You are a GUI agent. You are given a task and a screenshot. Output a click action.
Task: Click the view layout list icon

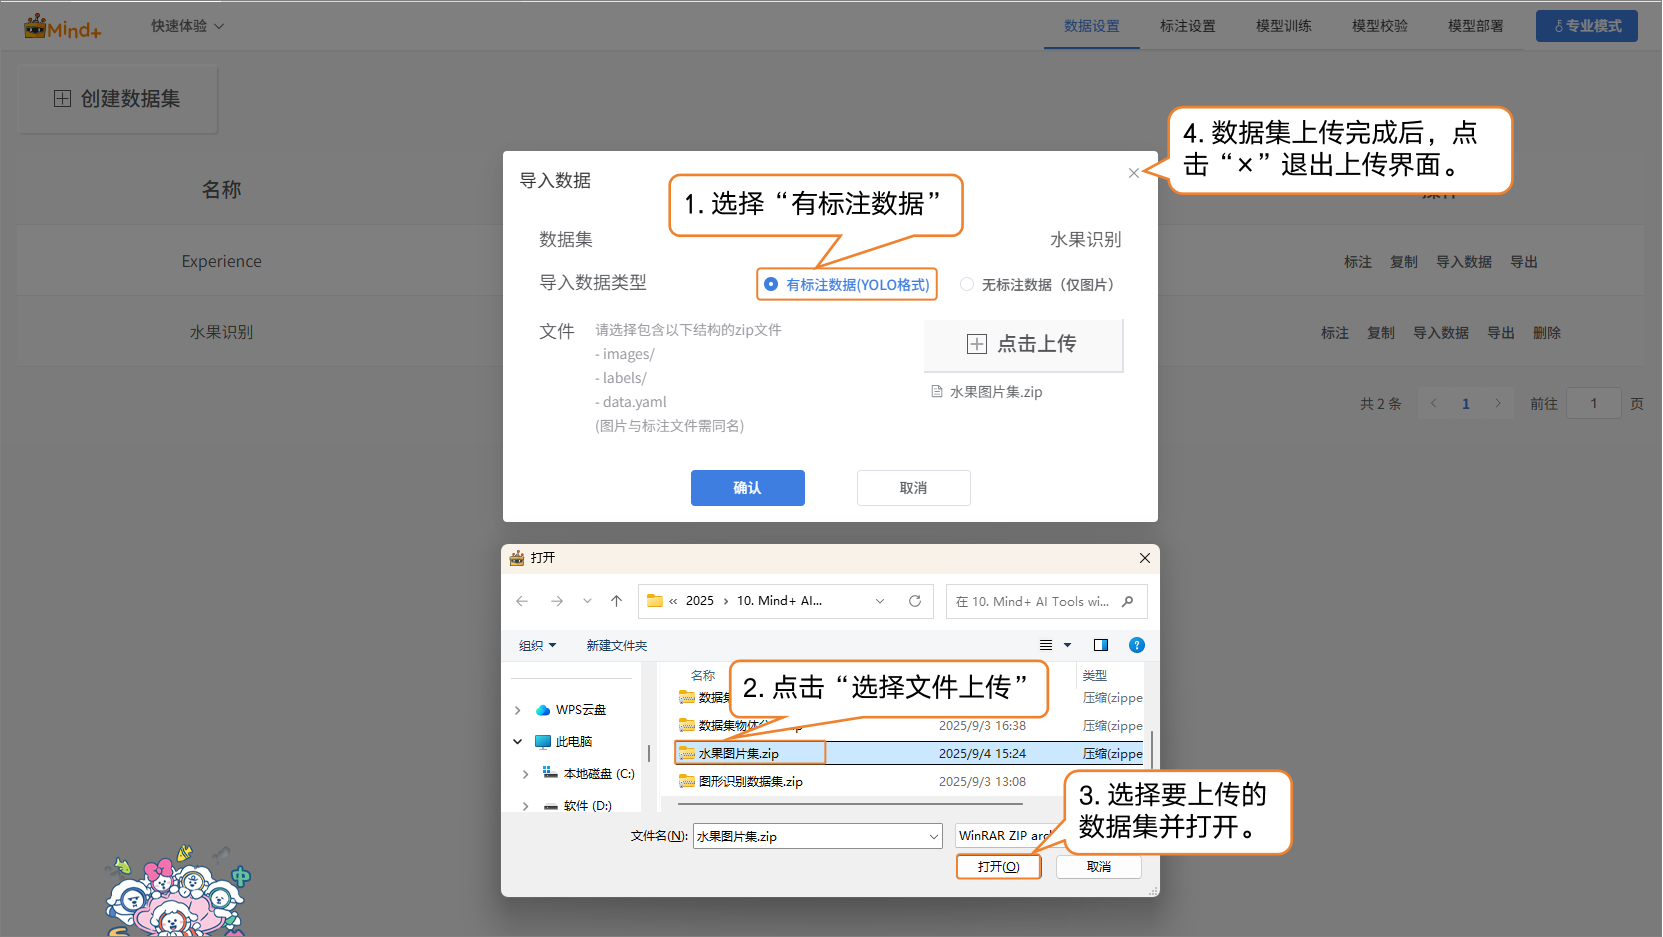coord(1046,645)
